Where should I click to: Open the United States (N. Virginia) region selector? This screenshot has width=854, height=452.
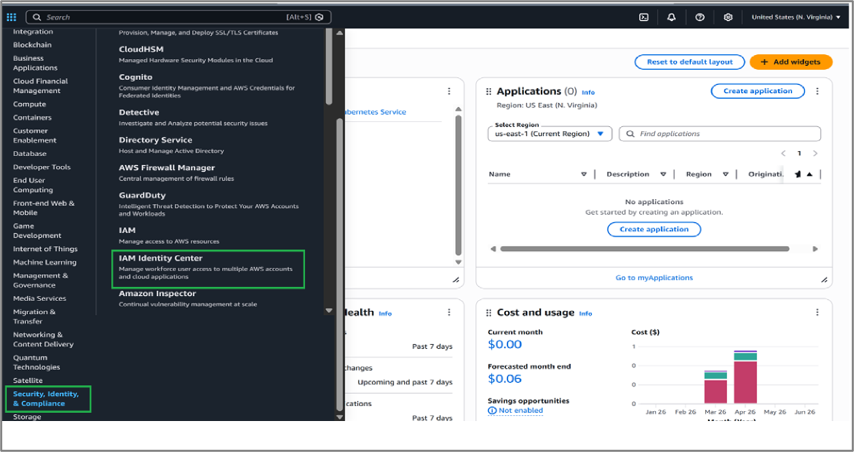(796, 17)
